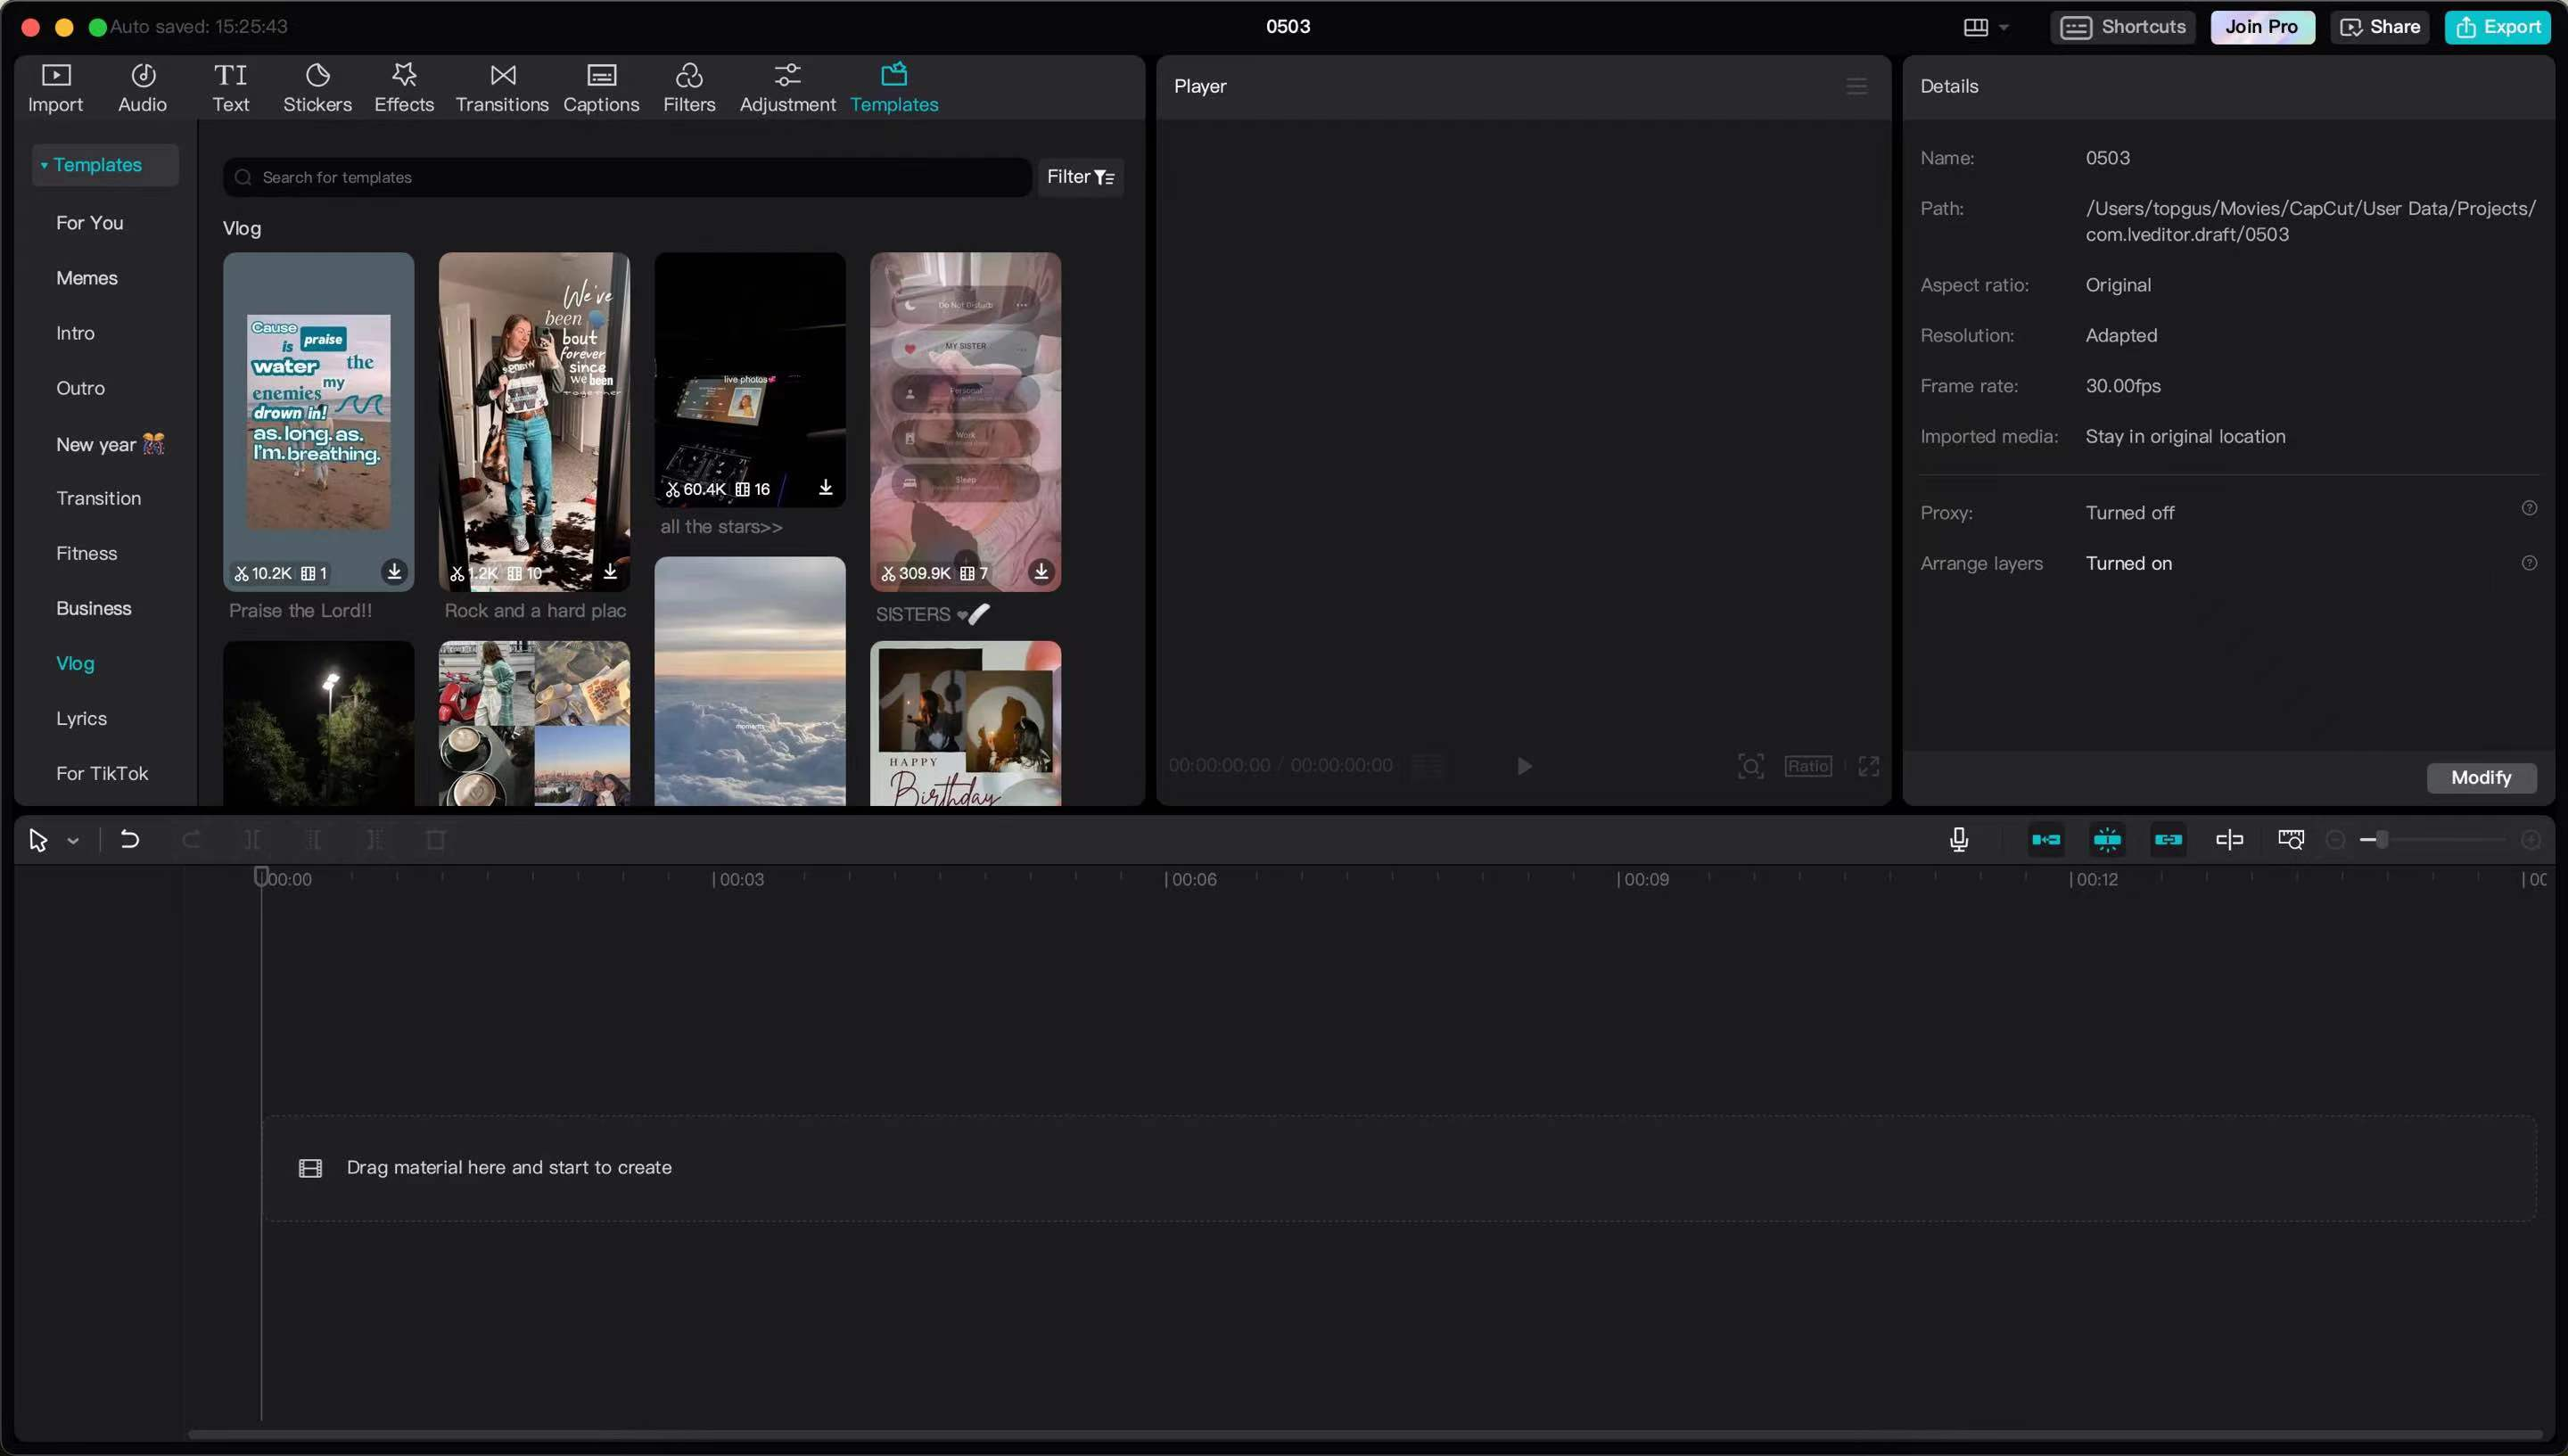2568x1456 pixels.
Task: Toggle auto snapping in timeline toolbar
Action: [2107, 840]
